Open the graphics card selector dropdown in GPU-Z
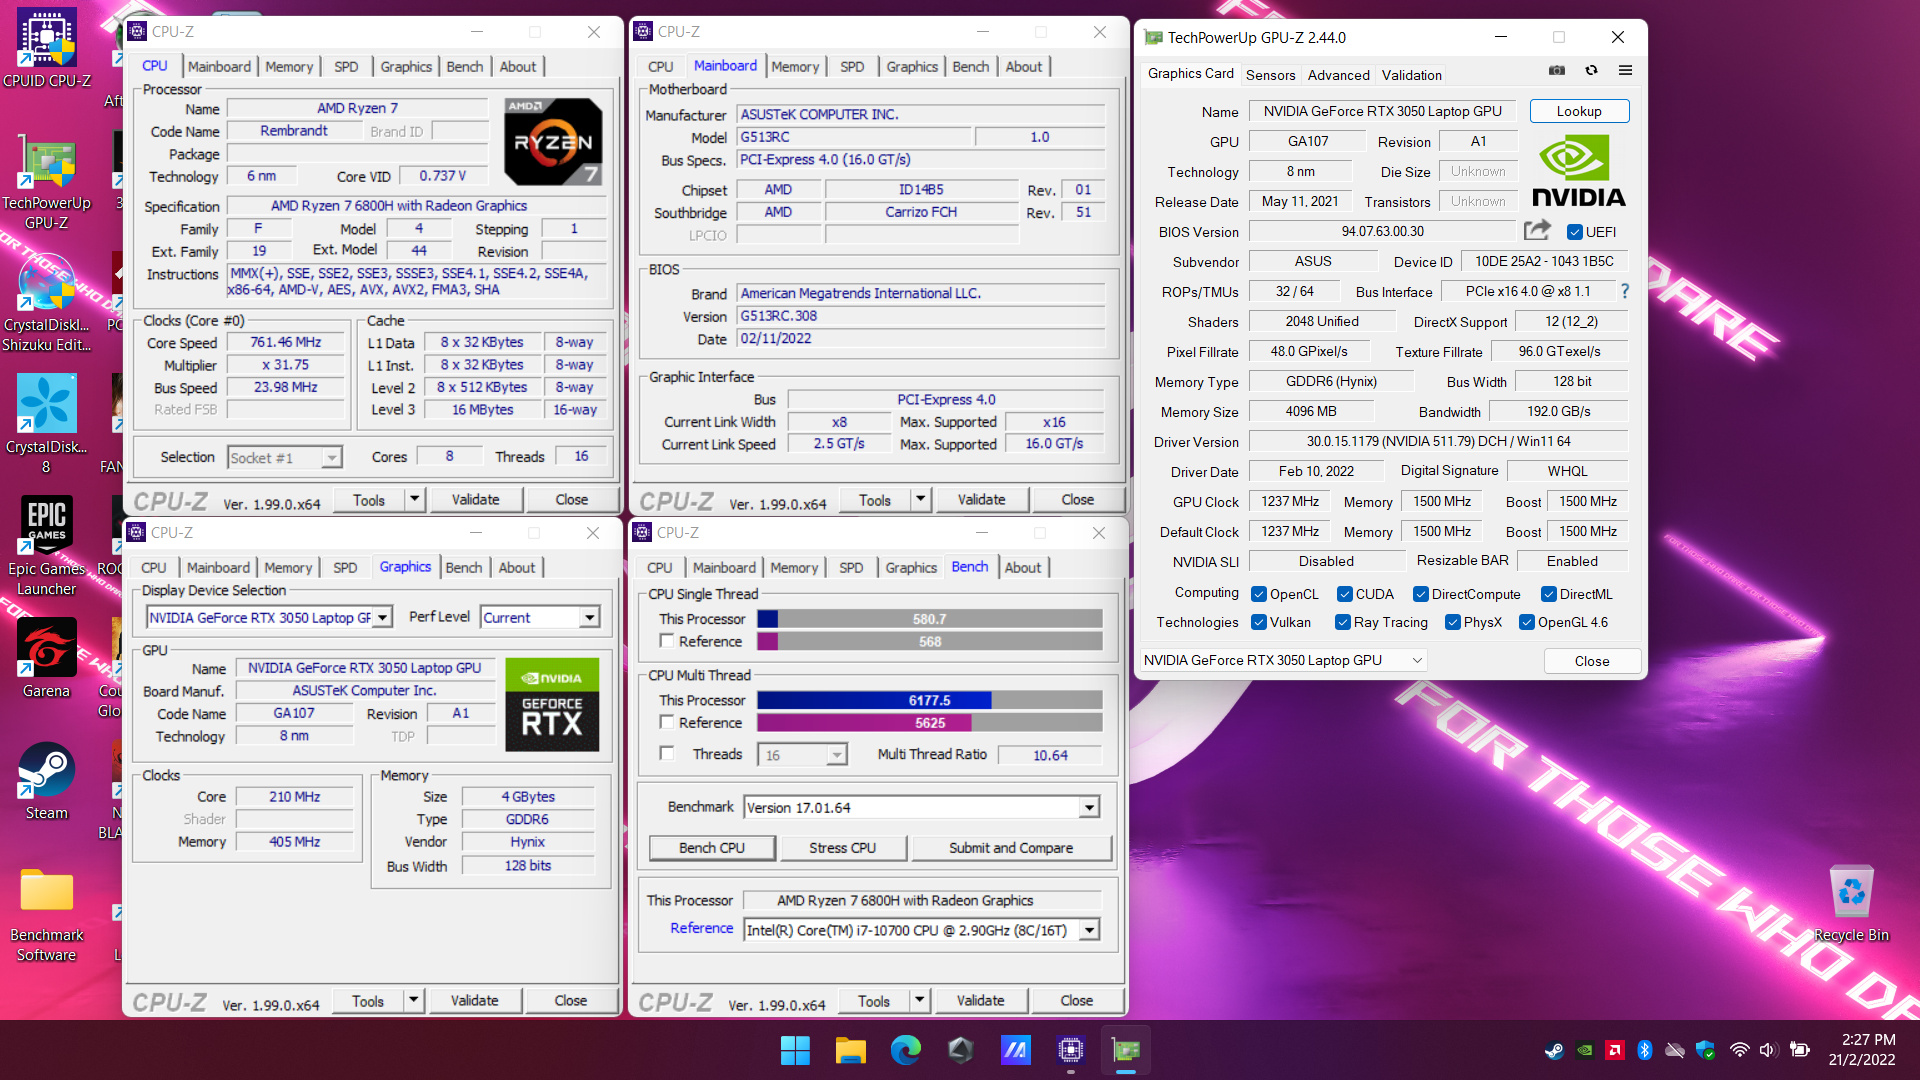This screenshot has height=1080, width=1920. [x=1417, y=660]
